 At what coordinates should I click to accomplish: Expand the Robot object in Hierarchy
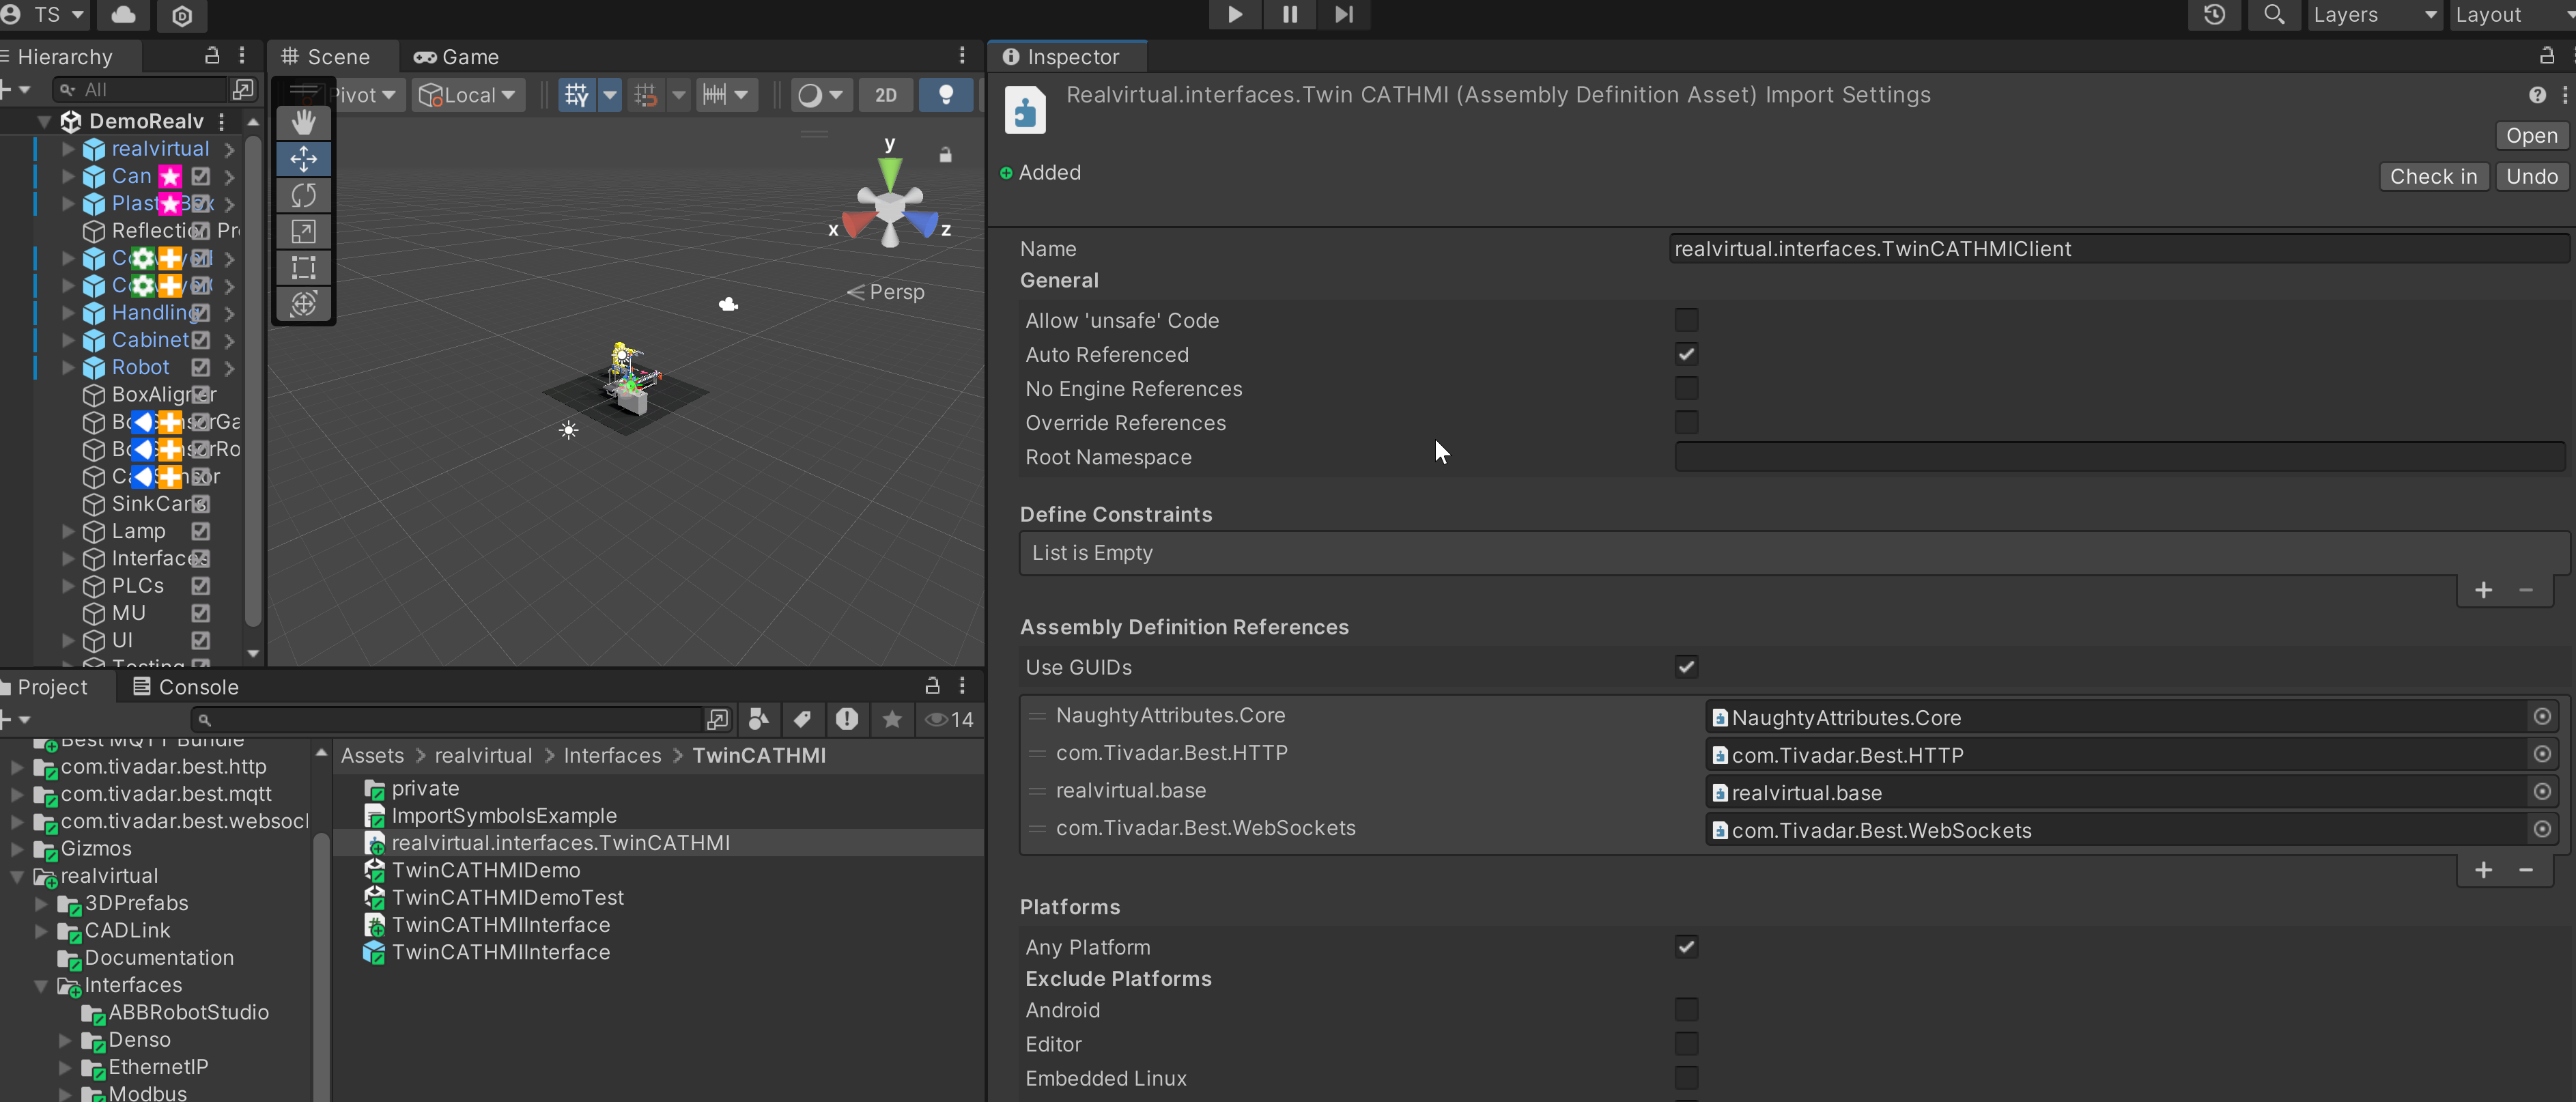coord(68,368)
